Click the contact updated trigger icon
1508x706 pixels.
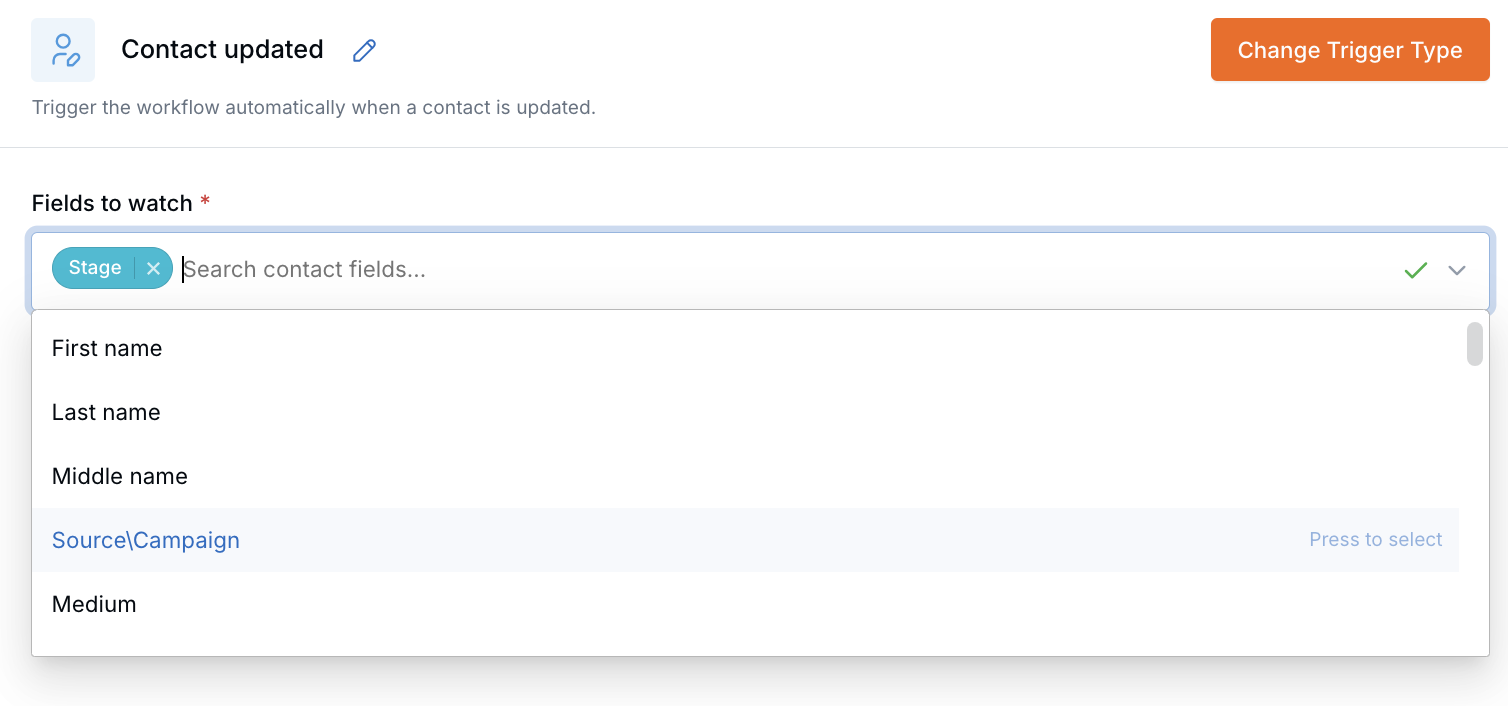(x=63, y=50)
